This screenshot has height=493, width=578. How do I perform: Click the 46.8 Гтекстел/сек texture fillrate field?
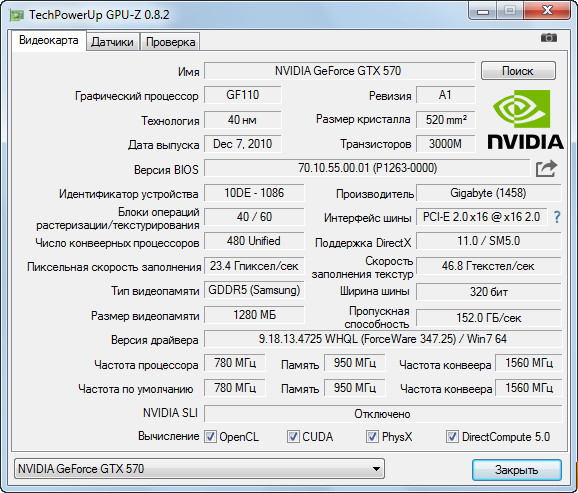click(488, 266)
